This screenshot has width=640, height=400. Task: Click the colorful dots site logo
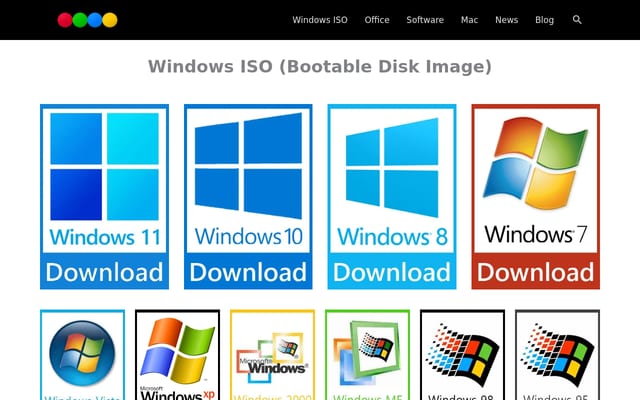[x=87, y=20]
